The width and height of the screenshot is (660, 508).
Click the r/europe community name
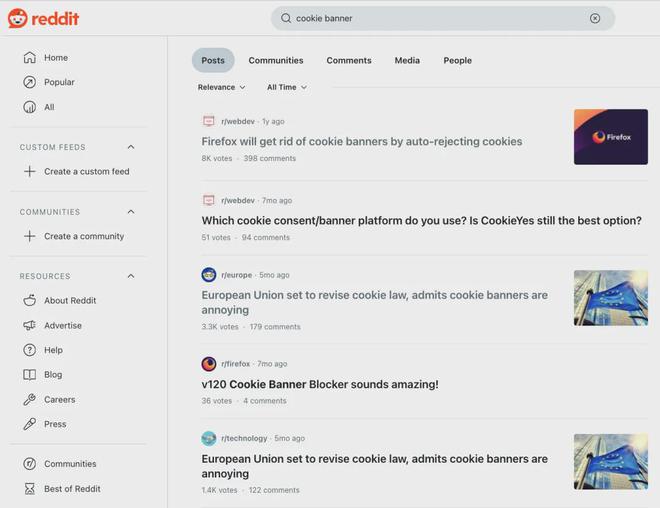237,275
